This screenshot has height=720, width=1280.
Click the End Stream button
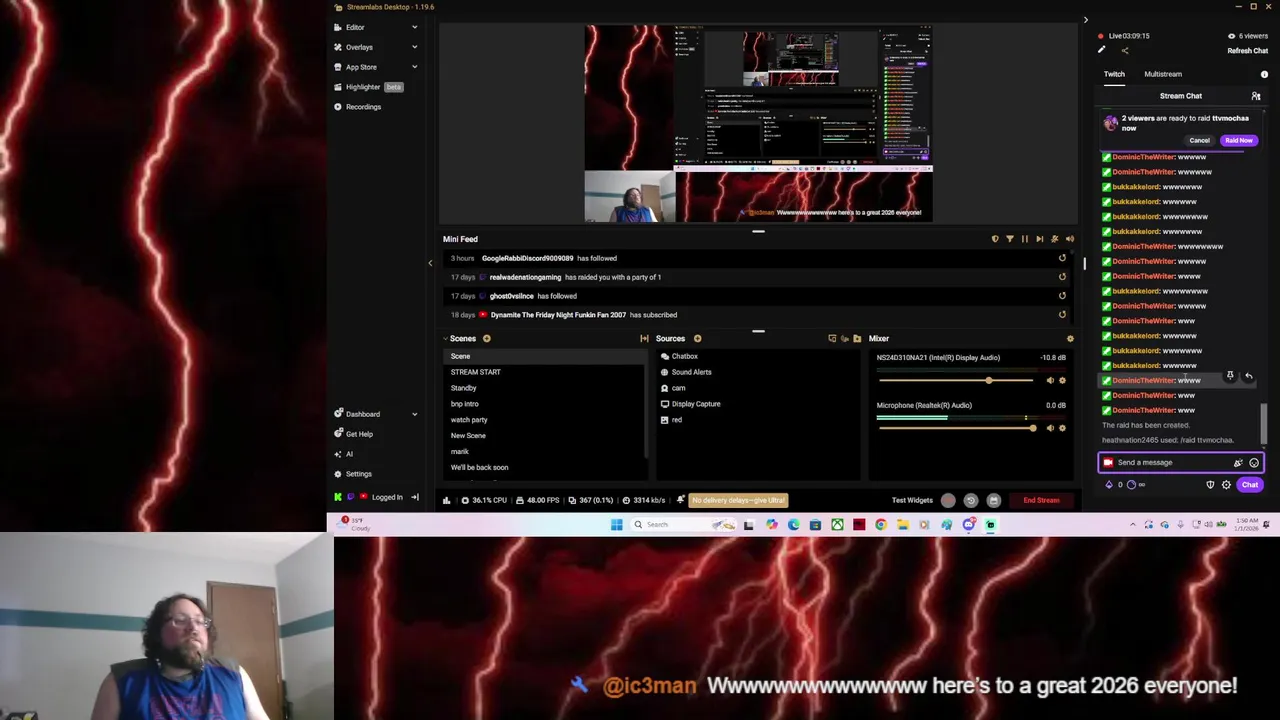(x=1041, y=500)
